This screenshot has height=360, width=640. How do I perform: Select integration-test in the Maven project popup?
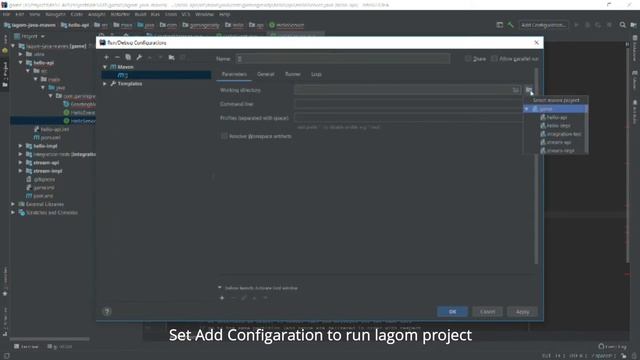coord(563,134)
